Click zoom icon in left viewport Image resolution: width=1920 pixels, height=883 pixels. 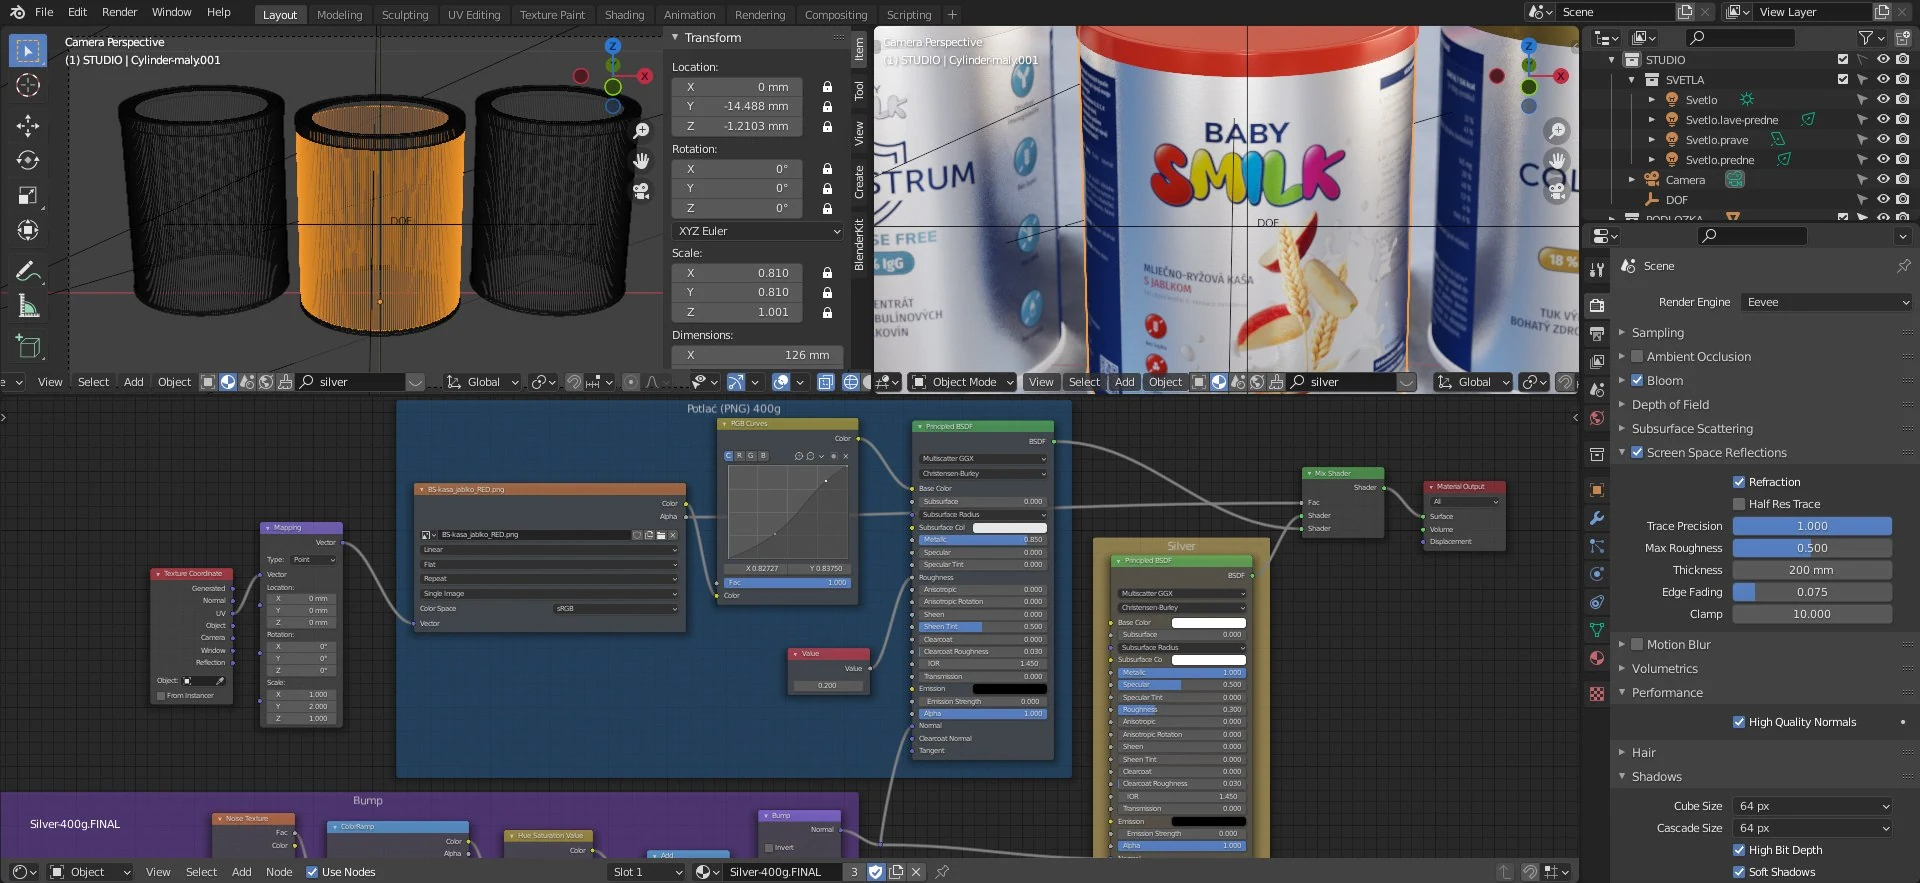(642, 131)
